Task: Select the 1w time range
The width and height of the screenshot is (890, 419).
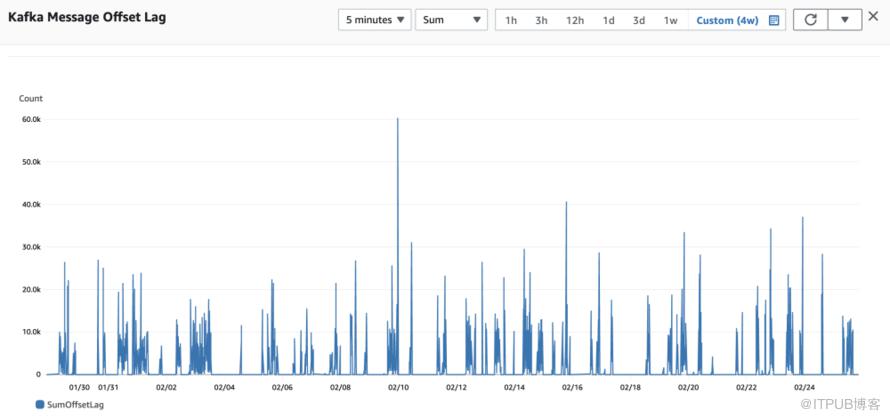Action: coord(671,20)
